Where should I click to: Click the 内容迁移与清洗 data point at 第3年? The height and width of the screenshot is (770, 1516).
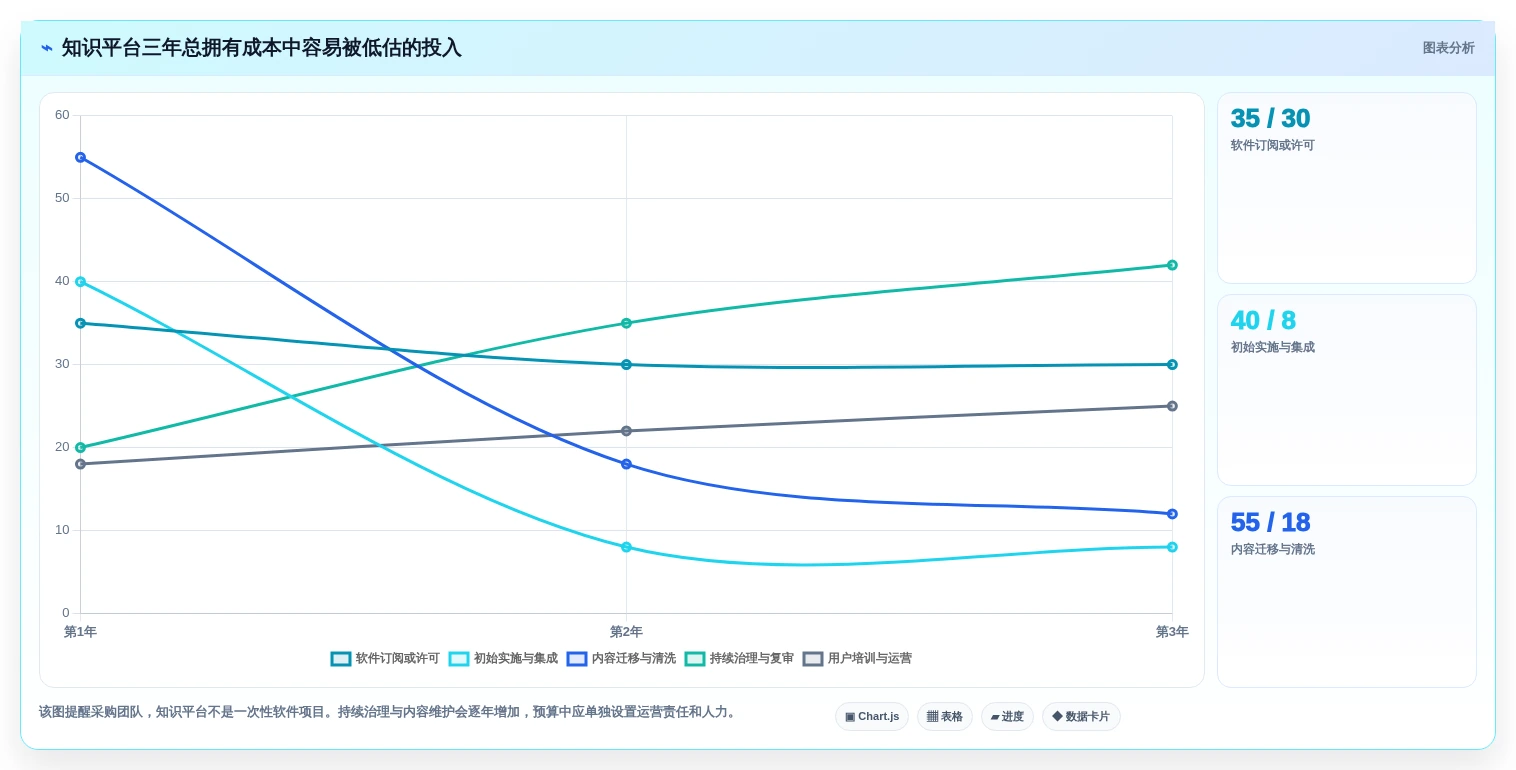[x=1172, y=514]
